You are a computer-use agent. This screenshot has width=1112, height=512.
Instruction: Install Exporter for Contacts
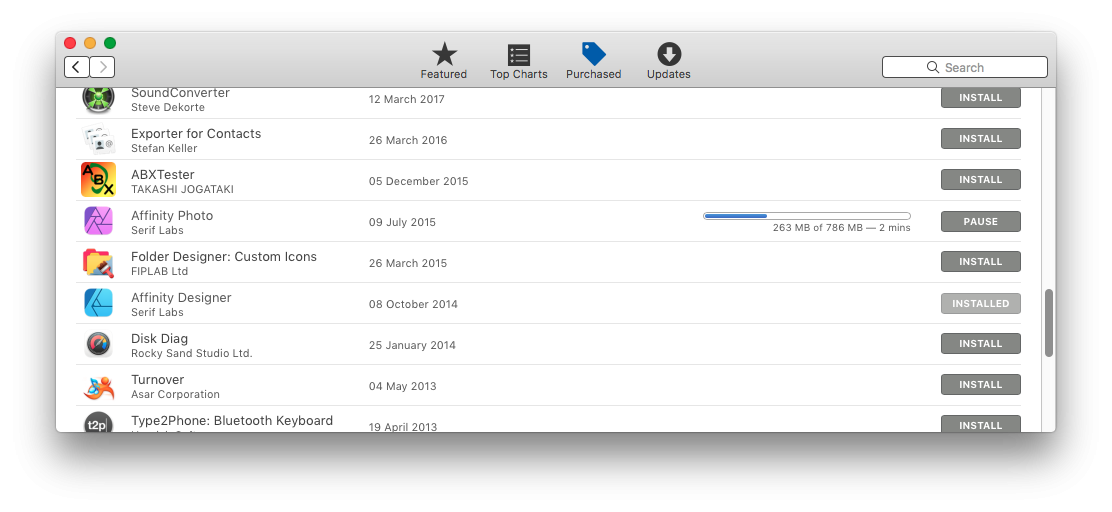[x=981, y=139]
